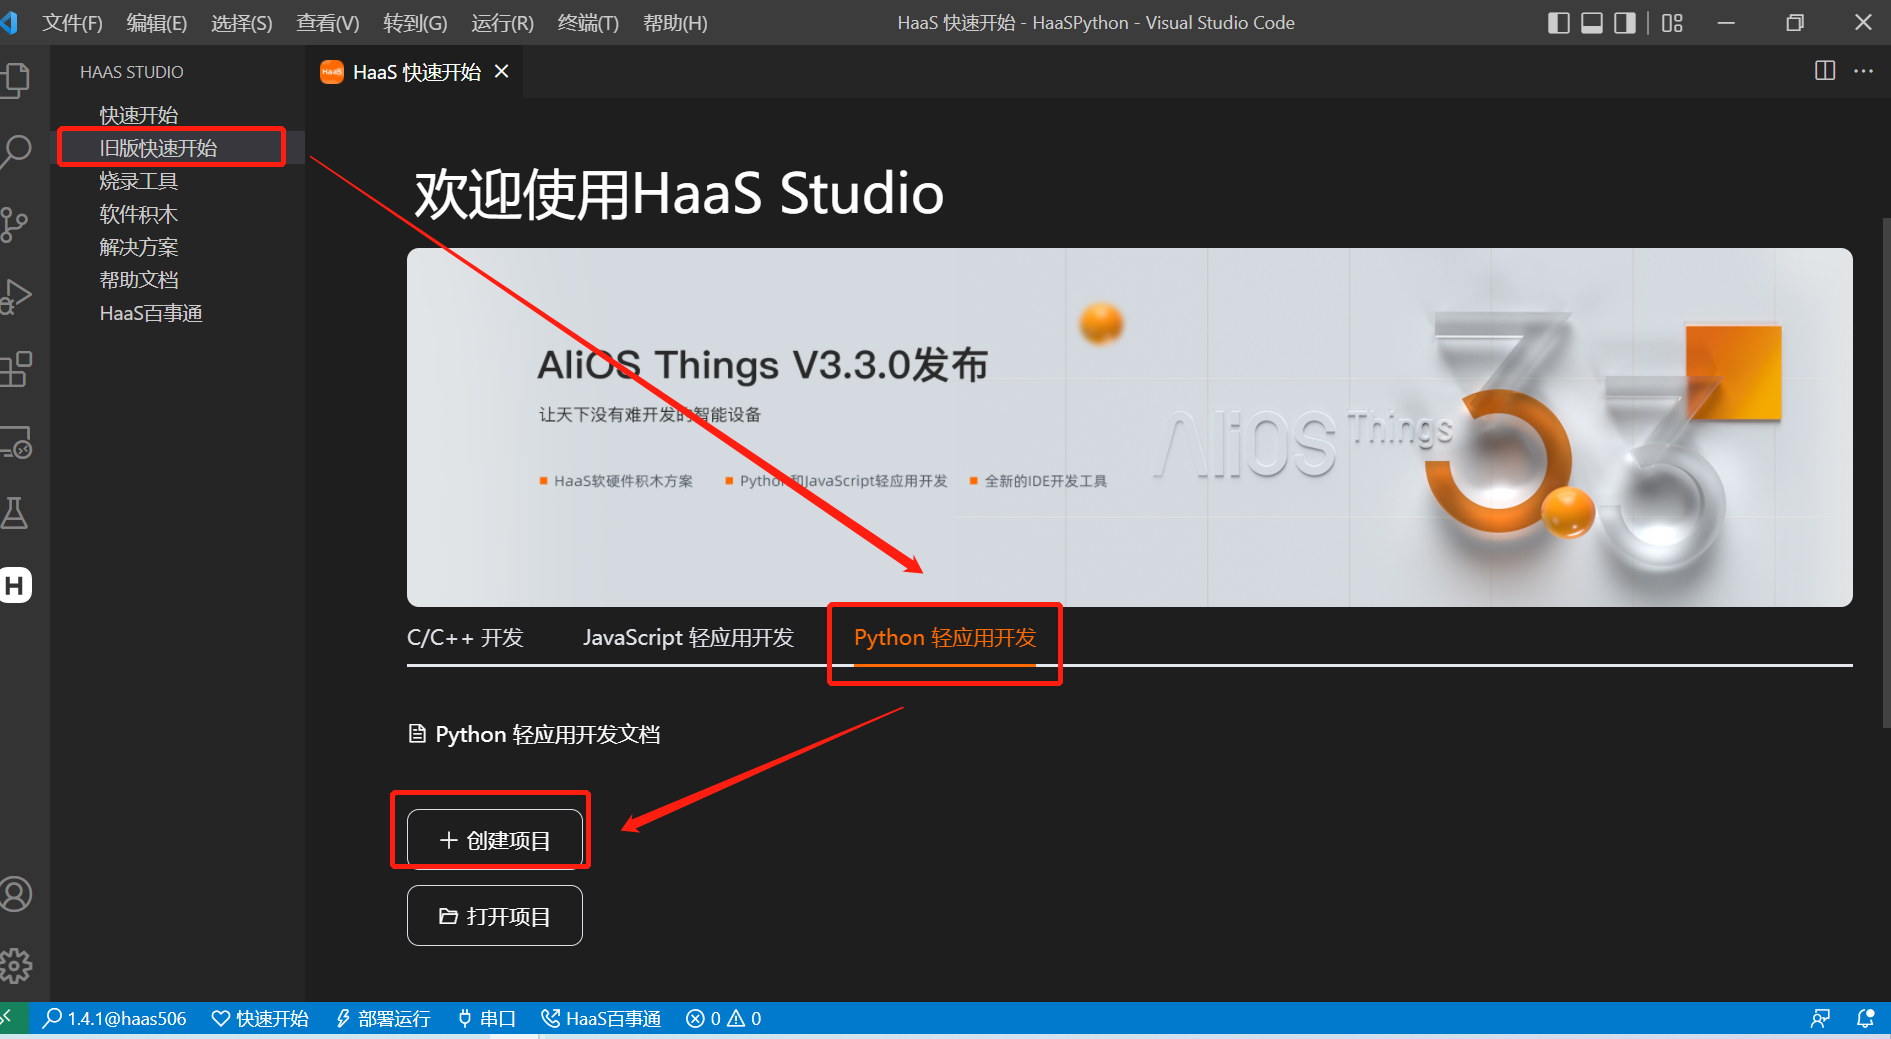Image resolution: width=1891 pixels, height=1039 pixels.
Task: Select 解决方案 in the sidebar
Action: pyautogui.click(x=178, y=247)
